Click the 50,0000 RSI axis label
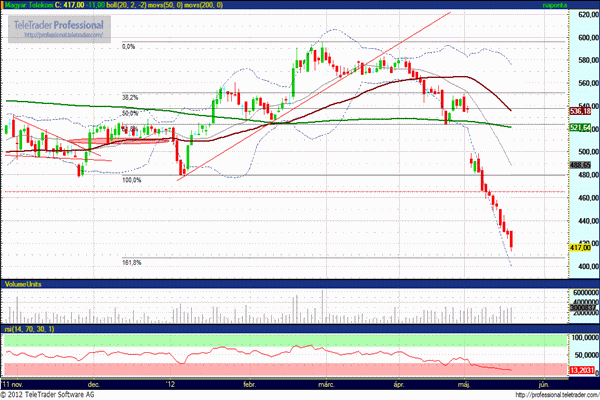Viewport: 600px width, 400px height. click(x=587, y=355)
